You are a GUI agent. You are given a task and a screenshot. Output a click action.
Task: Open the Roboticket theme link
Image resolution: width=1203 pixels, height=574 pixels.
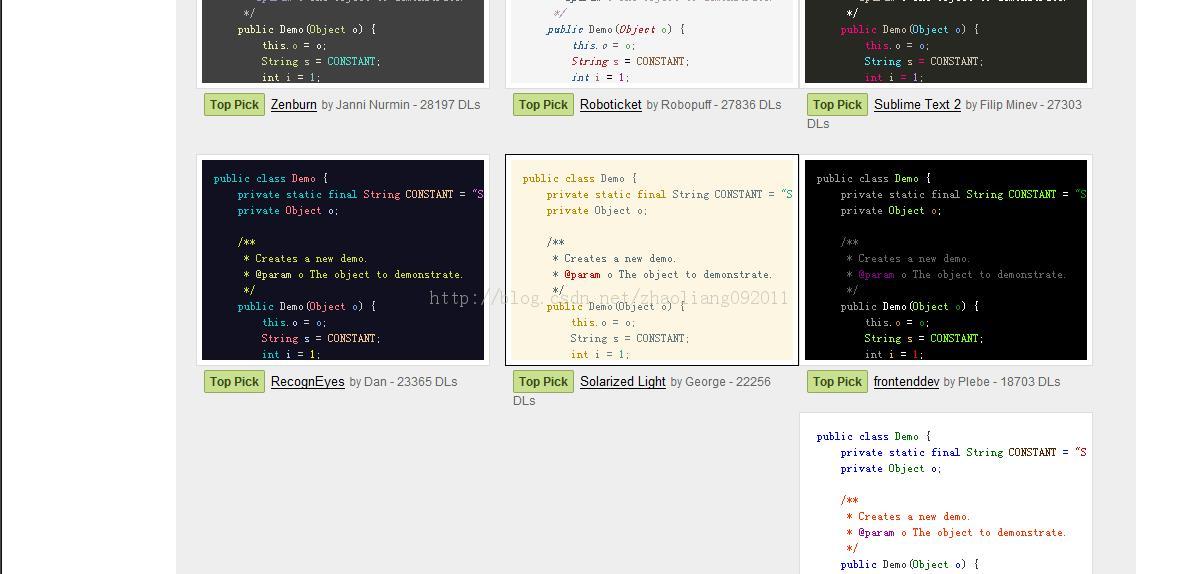(611, 105)
